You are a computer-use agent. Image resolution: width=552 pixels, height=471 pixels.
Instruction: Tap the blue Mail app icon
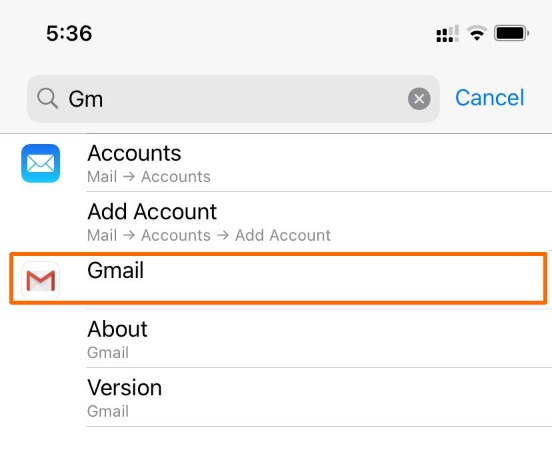pos(40,163)
